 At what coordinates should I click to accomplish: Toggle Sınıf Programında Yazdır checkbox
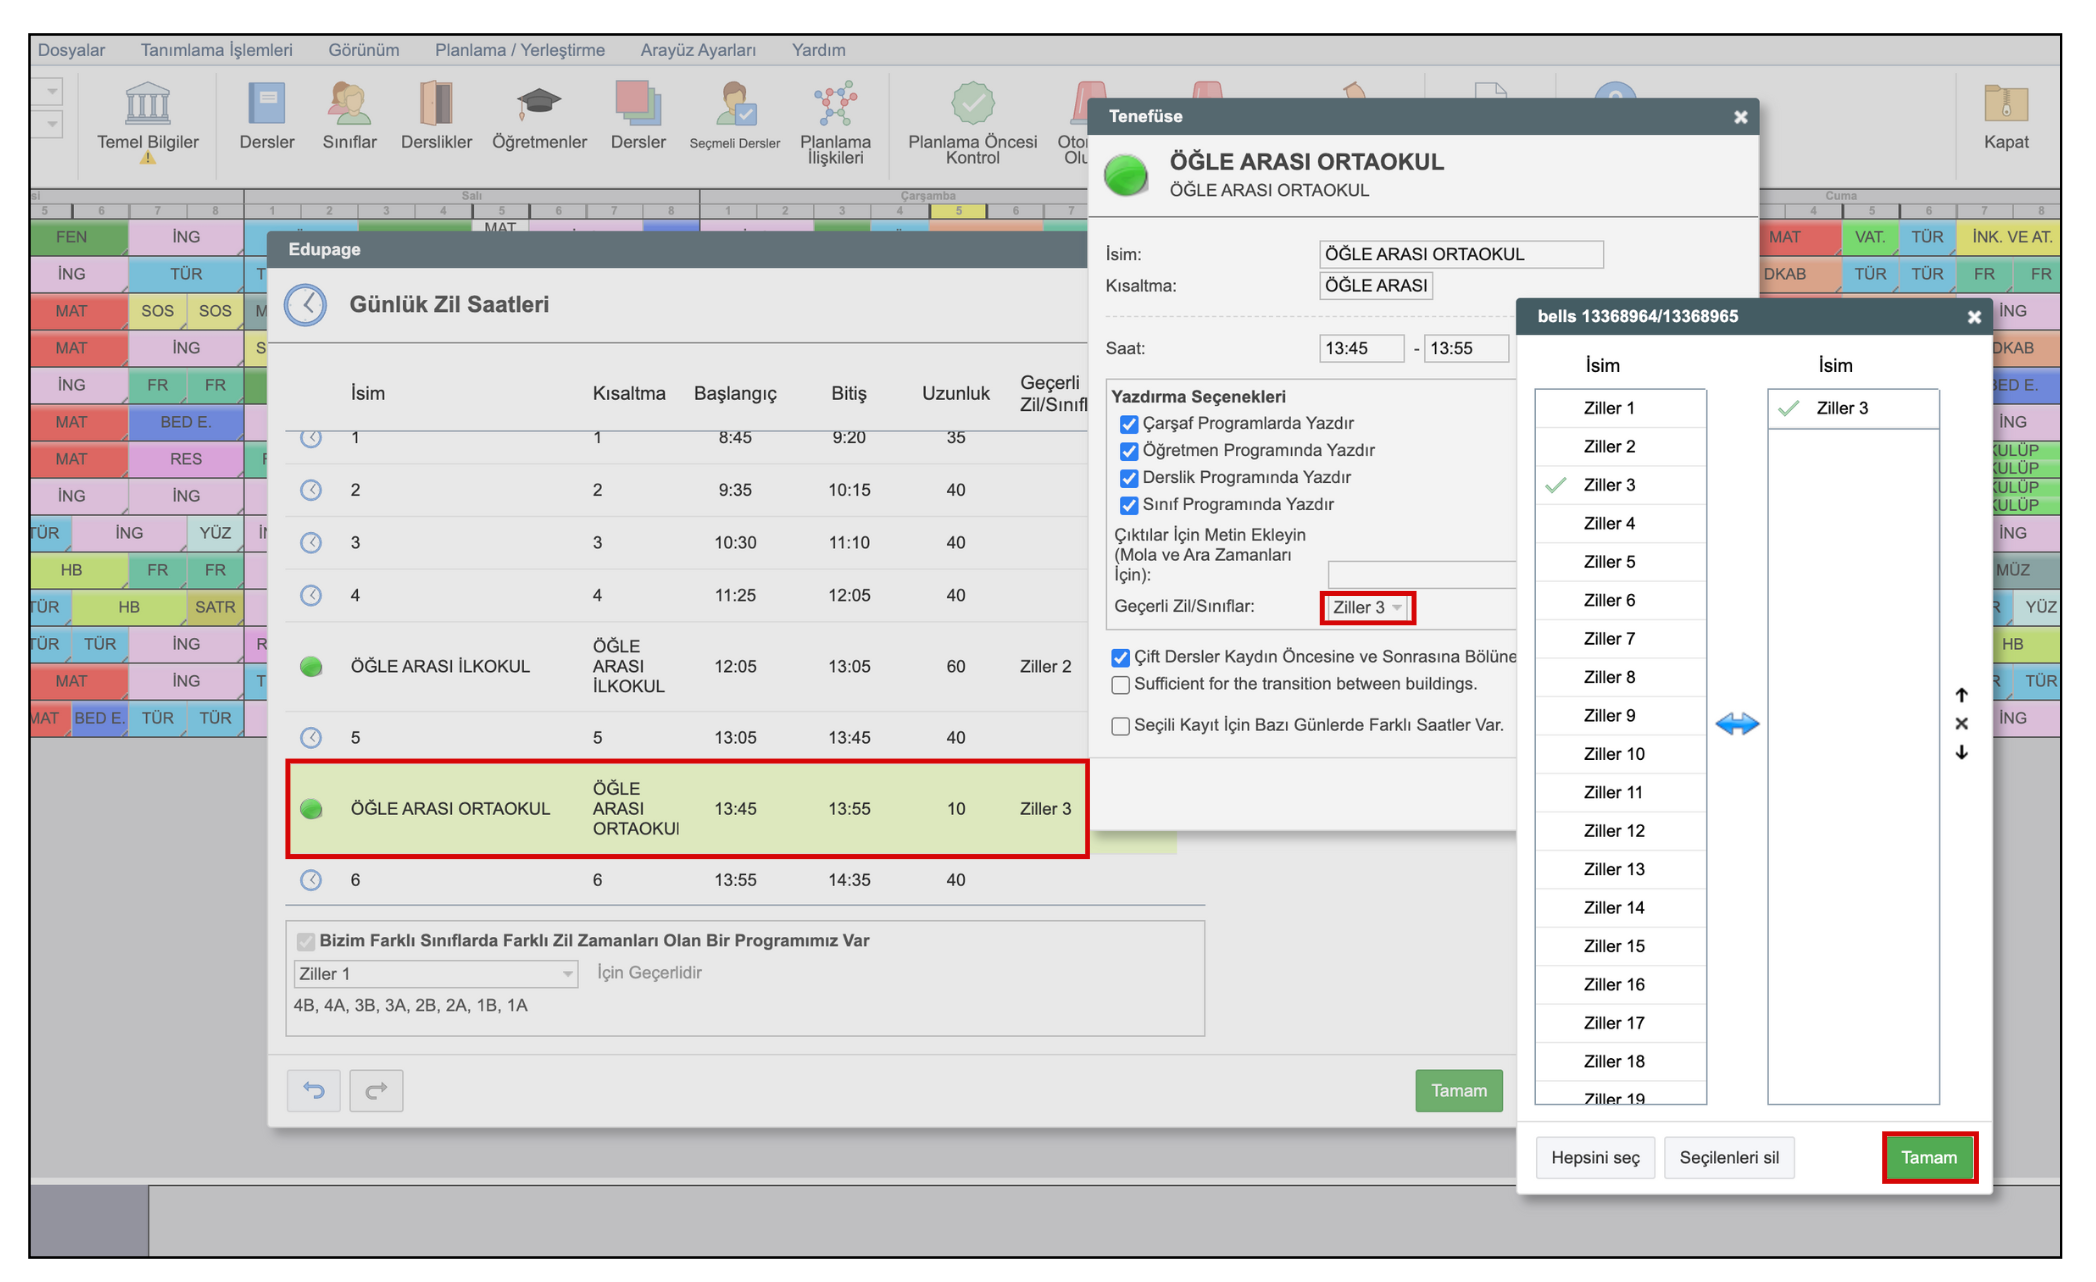tap(1129, 505)
